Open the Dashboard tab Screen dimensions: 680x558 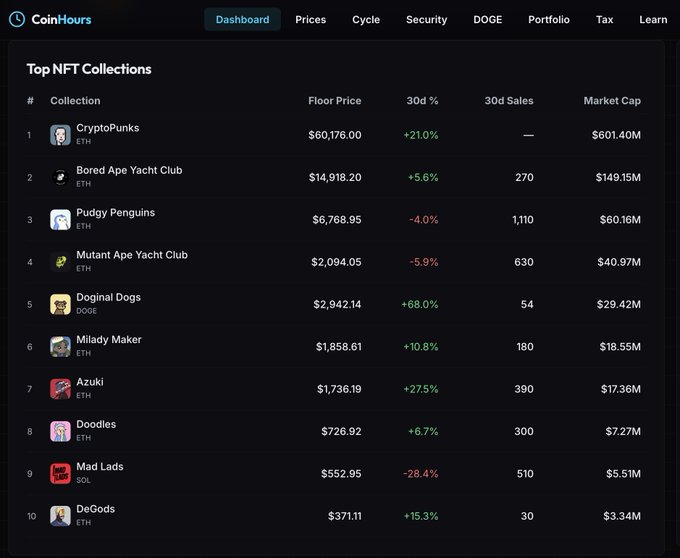coord(242,20)
